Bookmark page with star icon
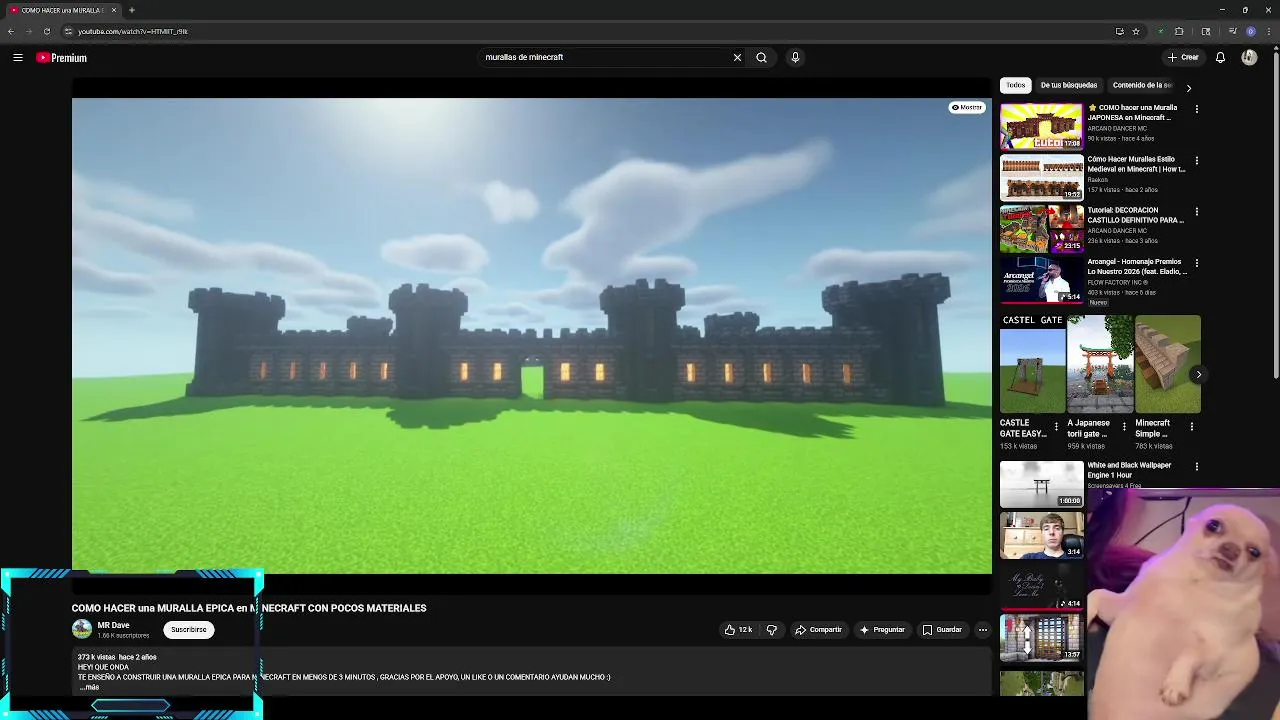The image size is (1280, 720). pyautogui.click(x=1136, y=31)
